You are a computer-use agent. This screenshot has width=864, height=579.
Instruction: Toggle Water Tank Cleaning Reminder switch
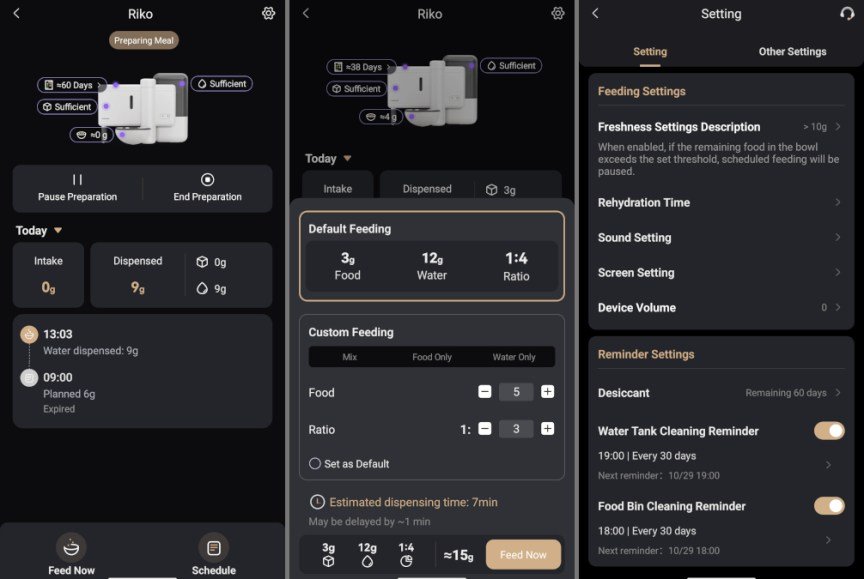829,431
